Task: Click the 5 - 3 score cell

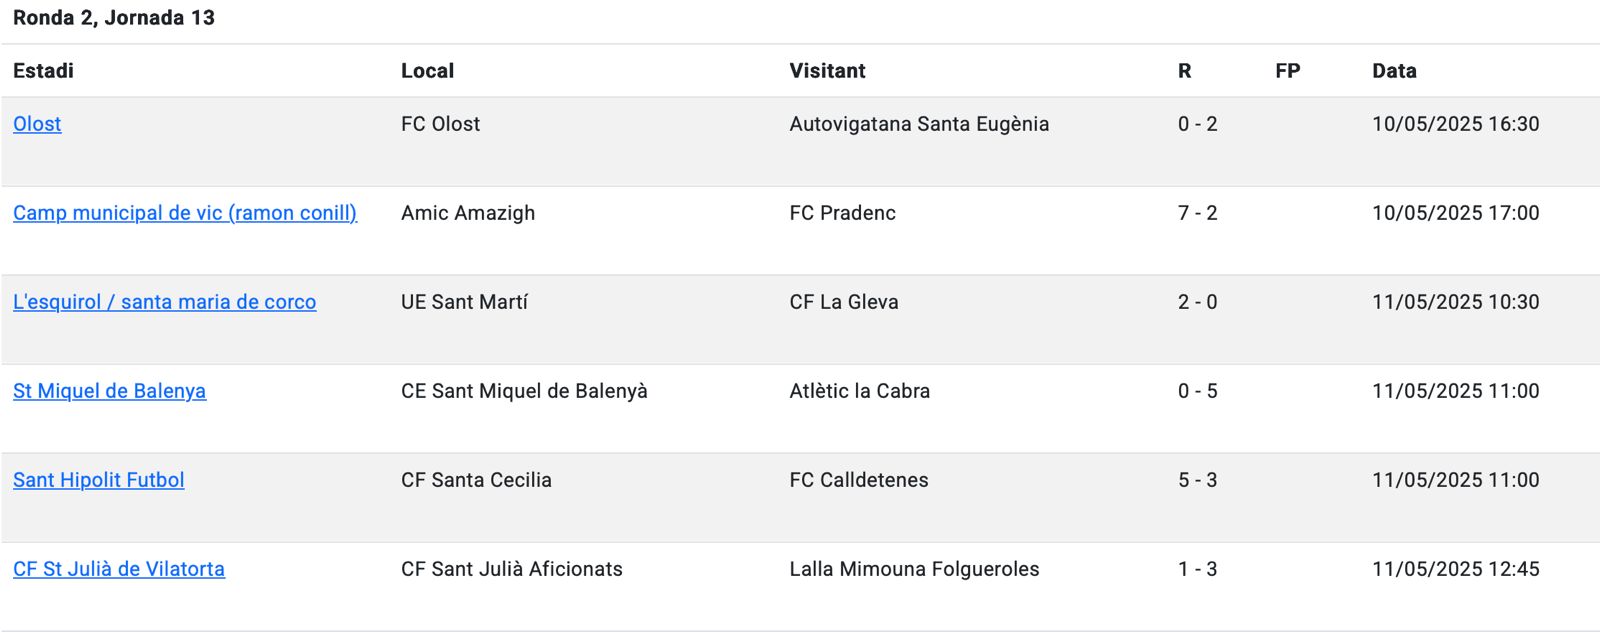Action: [x=1197, y=480]
